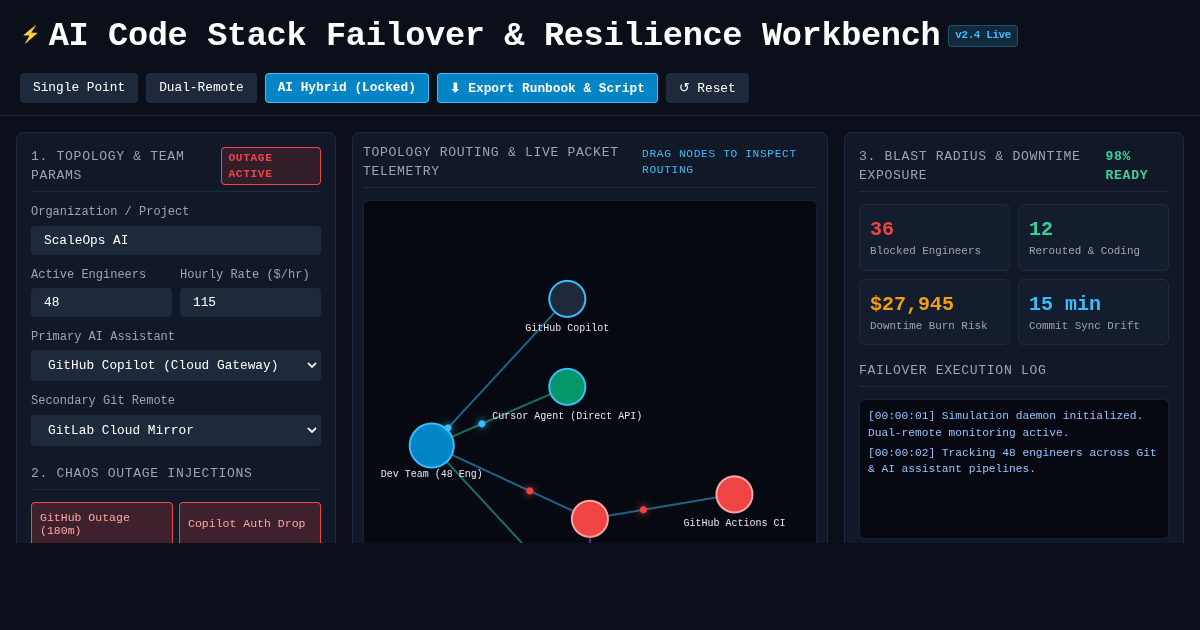The width and height of the screenshot is (1200, 630).
Task: Click the 'Simulation daemon initialized' log entry
Action: point(1012,424)
